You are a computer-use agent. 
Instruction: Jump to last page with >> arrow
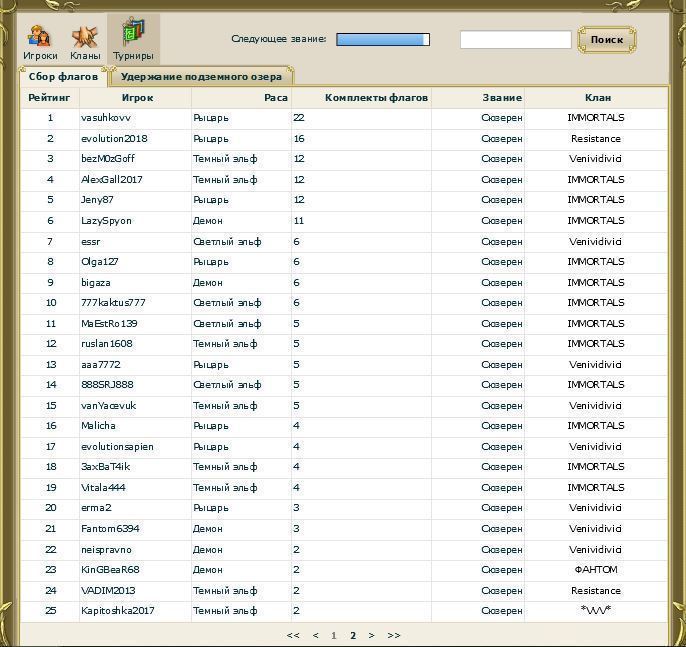(394, 635)
